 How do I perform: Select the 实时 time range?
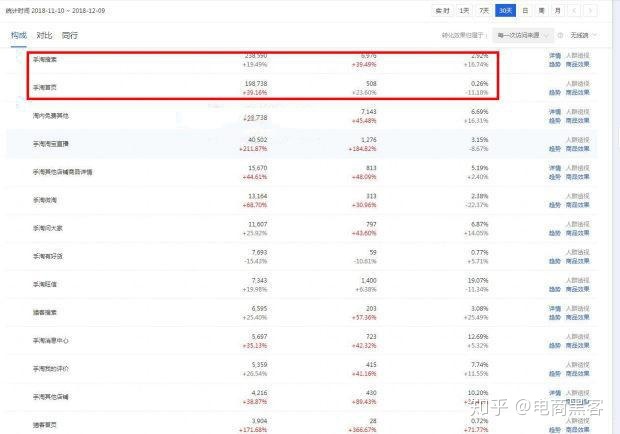point(442,11)
